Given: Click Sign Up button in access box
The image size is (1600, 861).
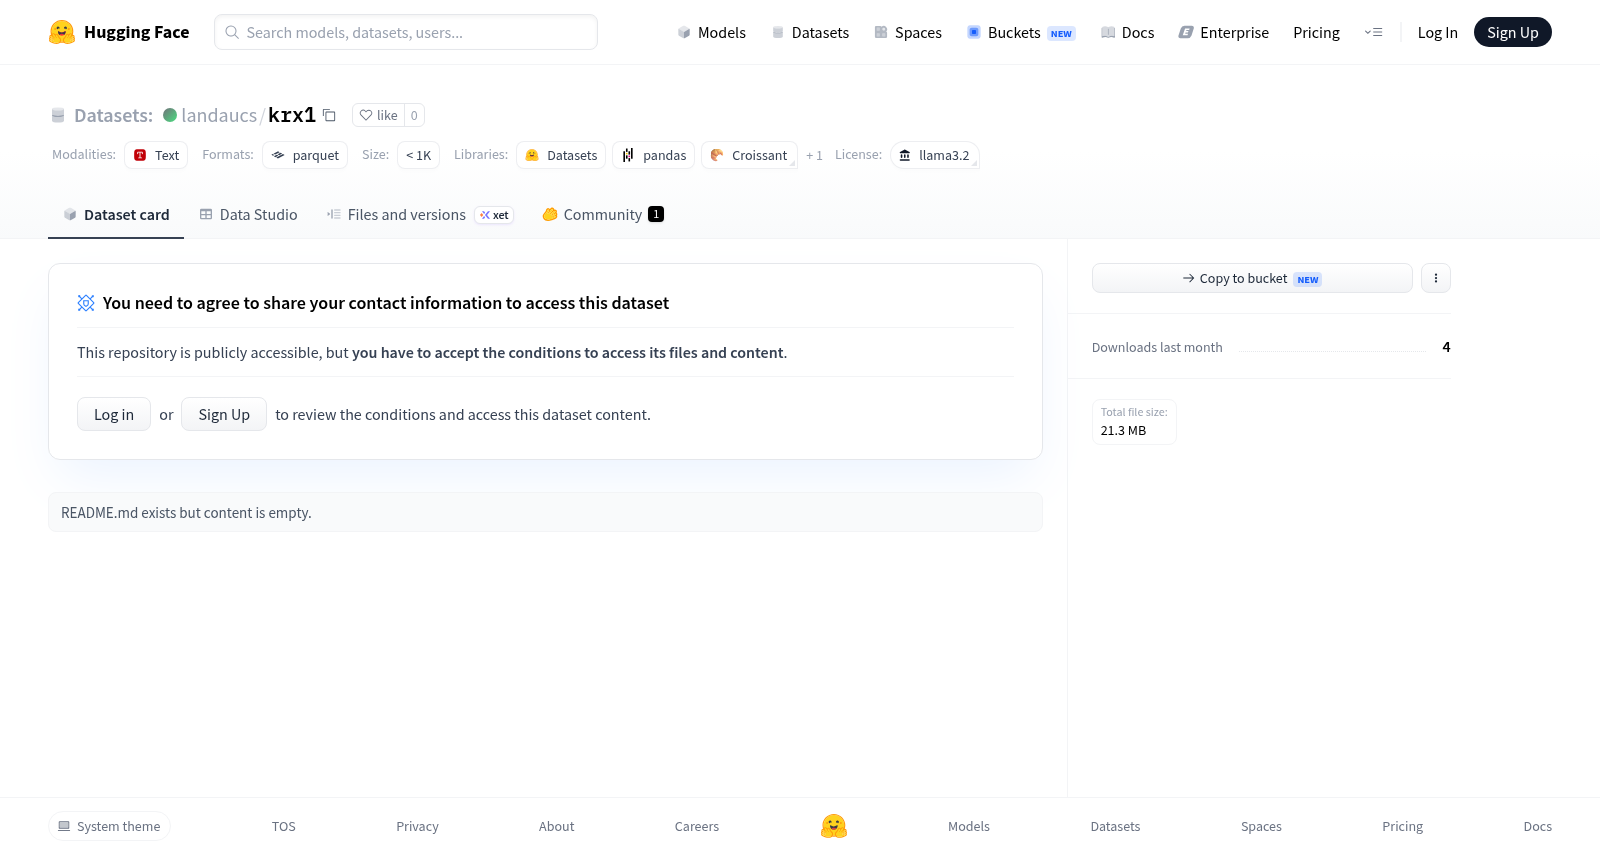Looking at the screenshot, I should click(x=224, y=414).
